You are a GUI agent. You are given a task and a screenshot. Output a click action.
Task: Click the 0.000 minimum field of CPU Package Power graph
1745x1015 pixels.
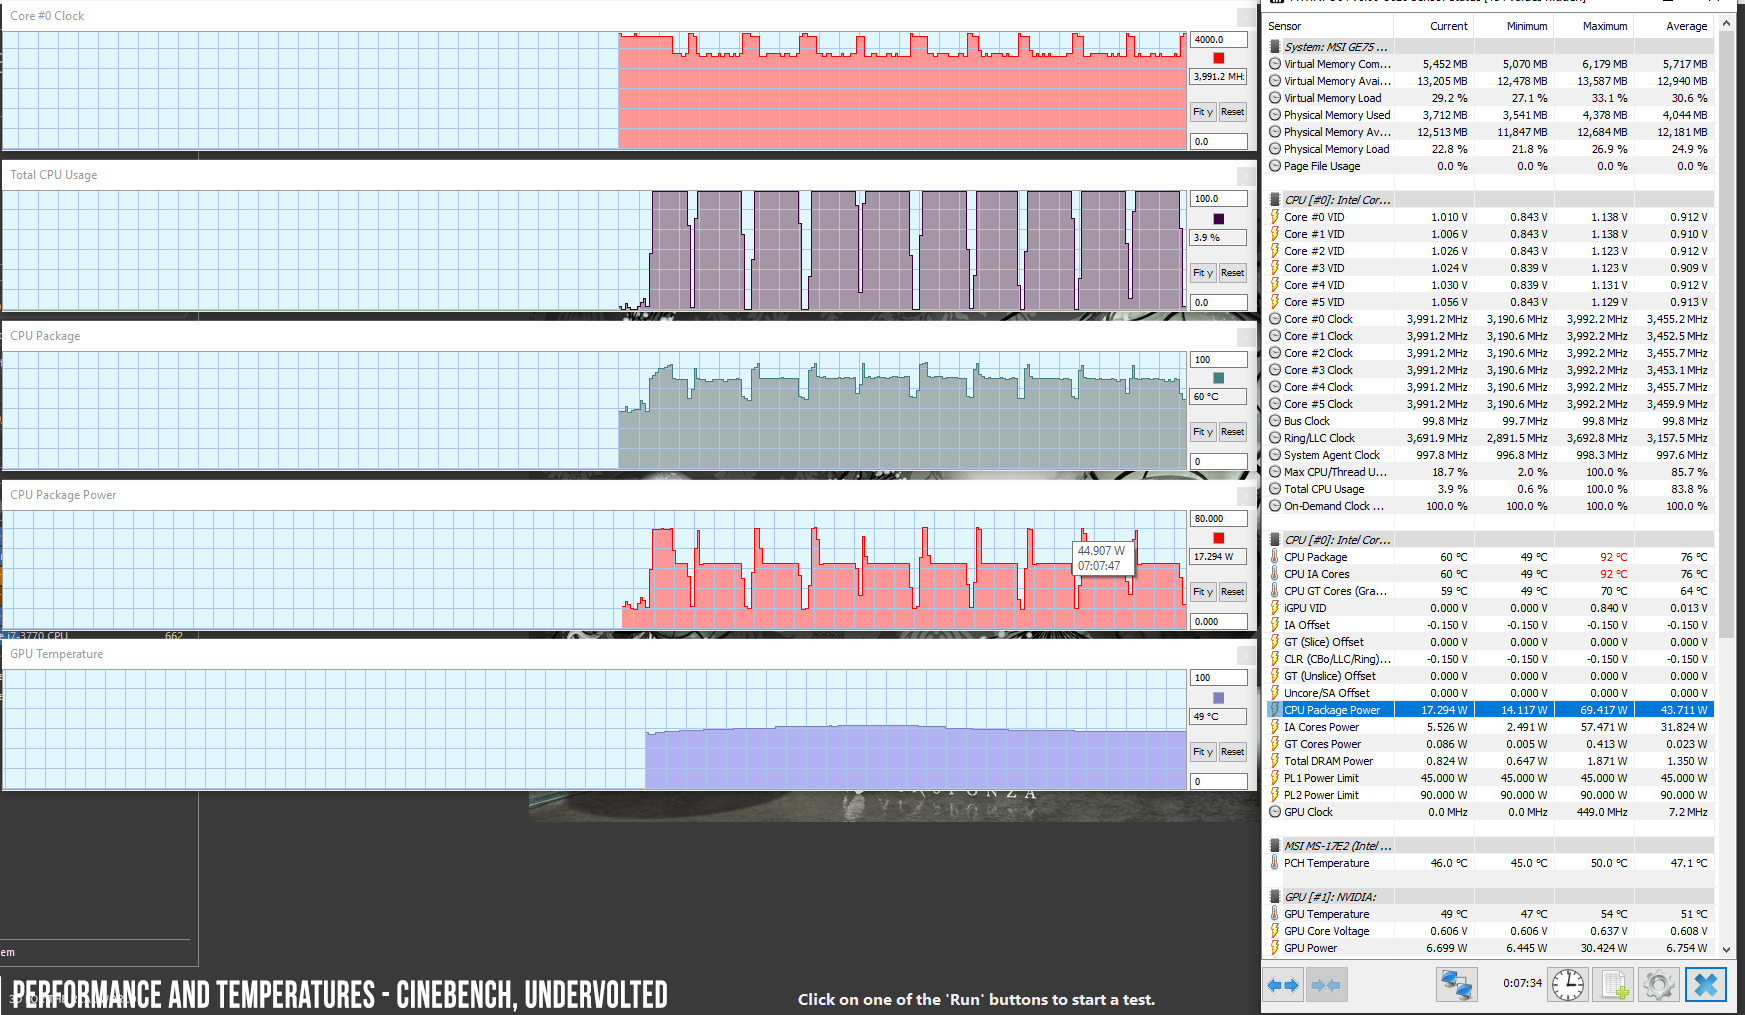[x=1218, y=621]
